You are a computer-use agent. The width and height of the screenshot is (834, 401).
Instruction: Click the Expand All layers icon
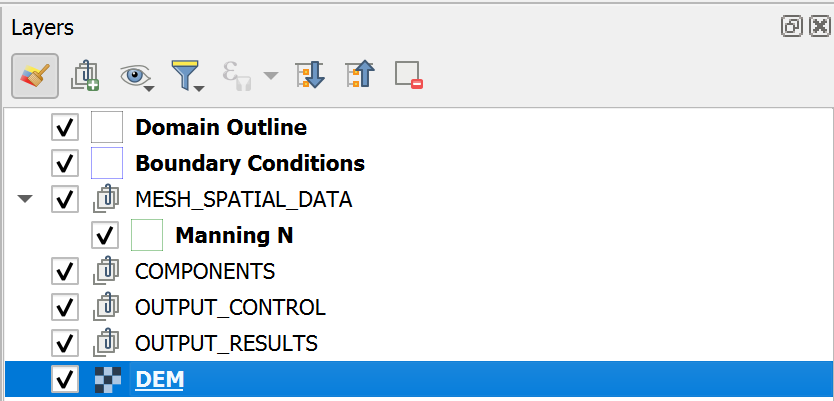click(x=310, y=75)
